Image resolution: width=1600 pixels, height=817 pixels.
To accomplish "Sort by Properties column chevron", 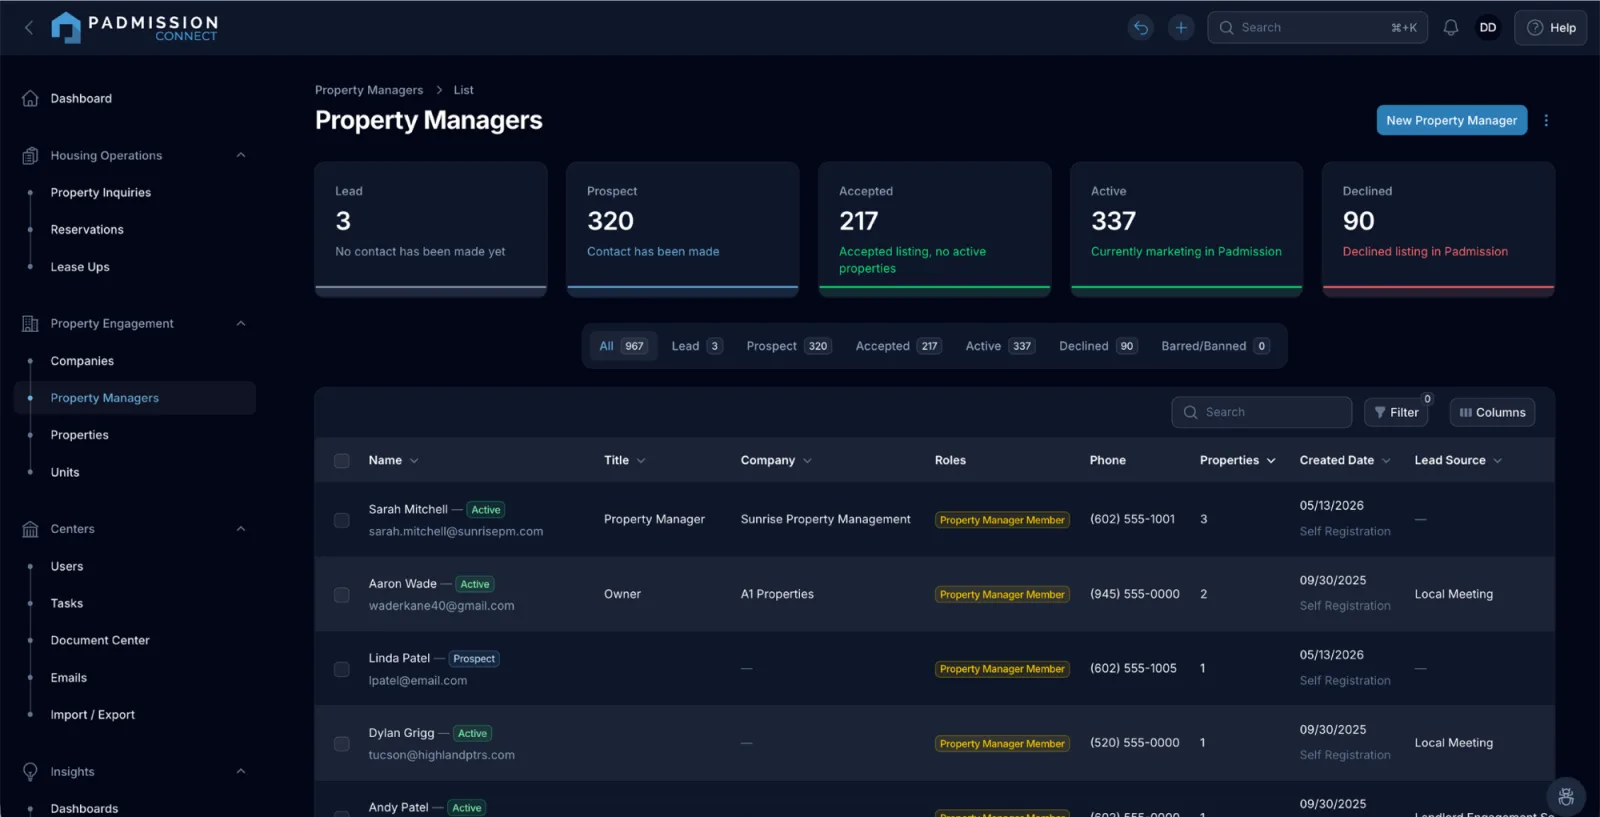I will tap(1271, 461).
